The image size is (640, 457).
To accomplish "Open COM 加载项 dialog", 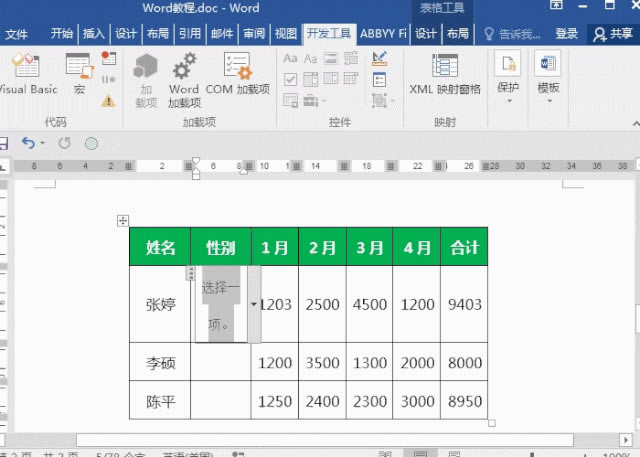I will [x=238, y=73].
